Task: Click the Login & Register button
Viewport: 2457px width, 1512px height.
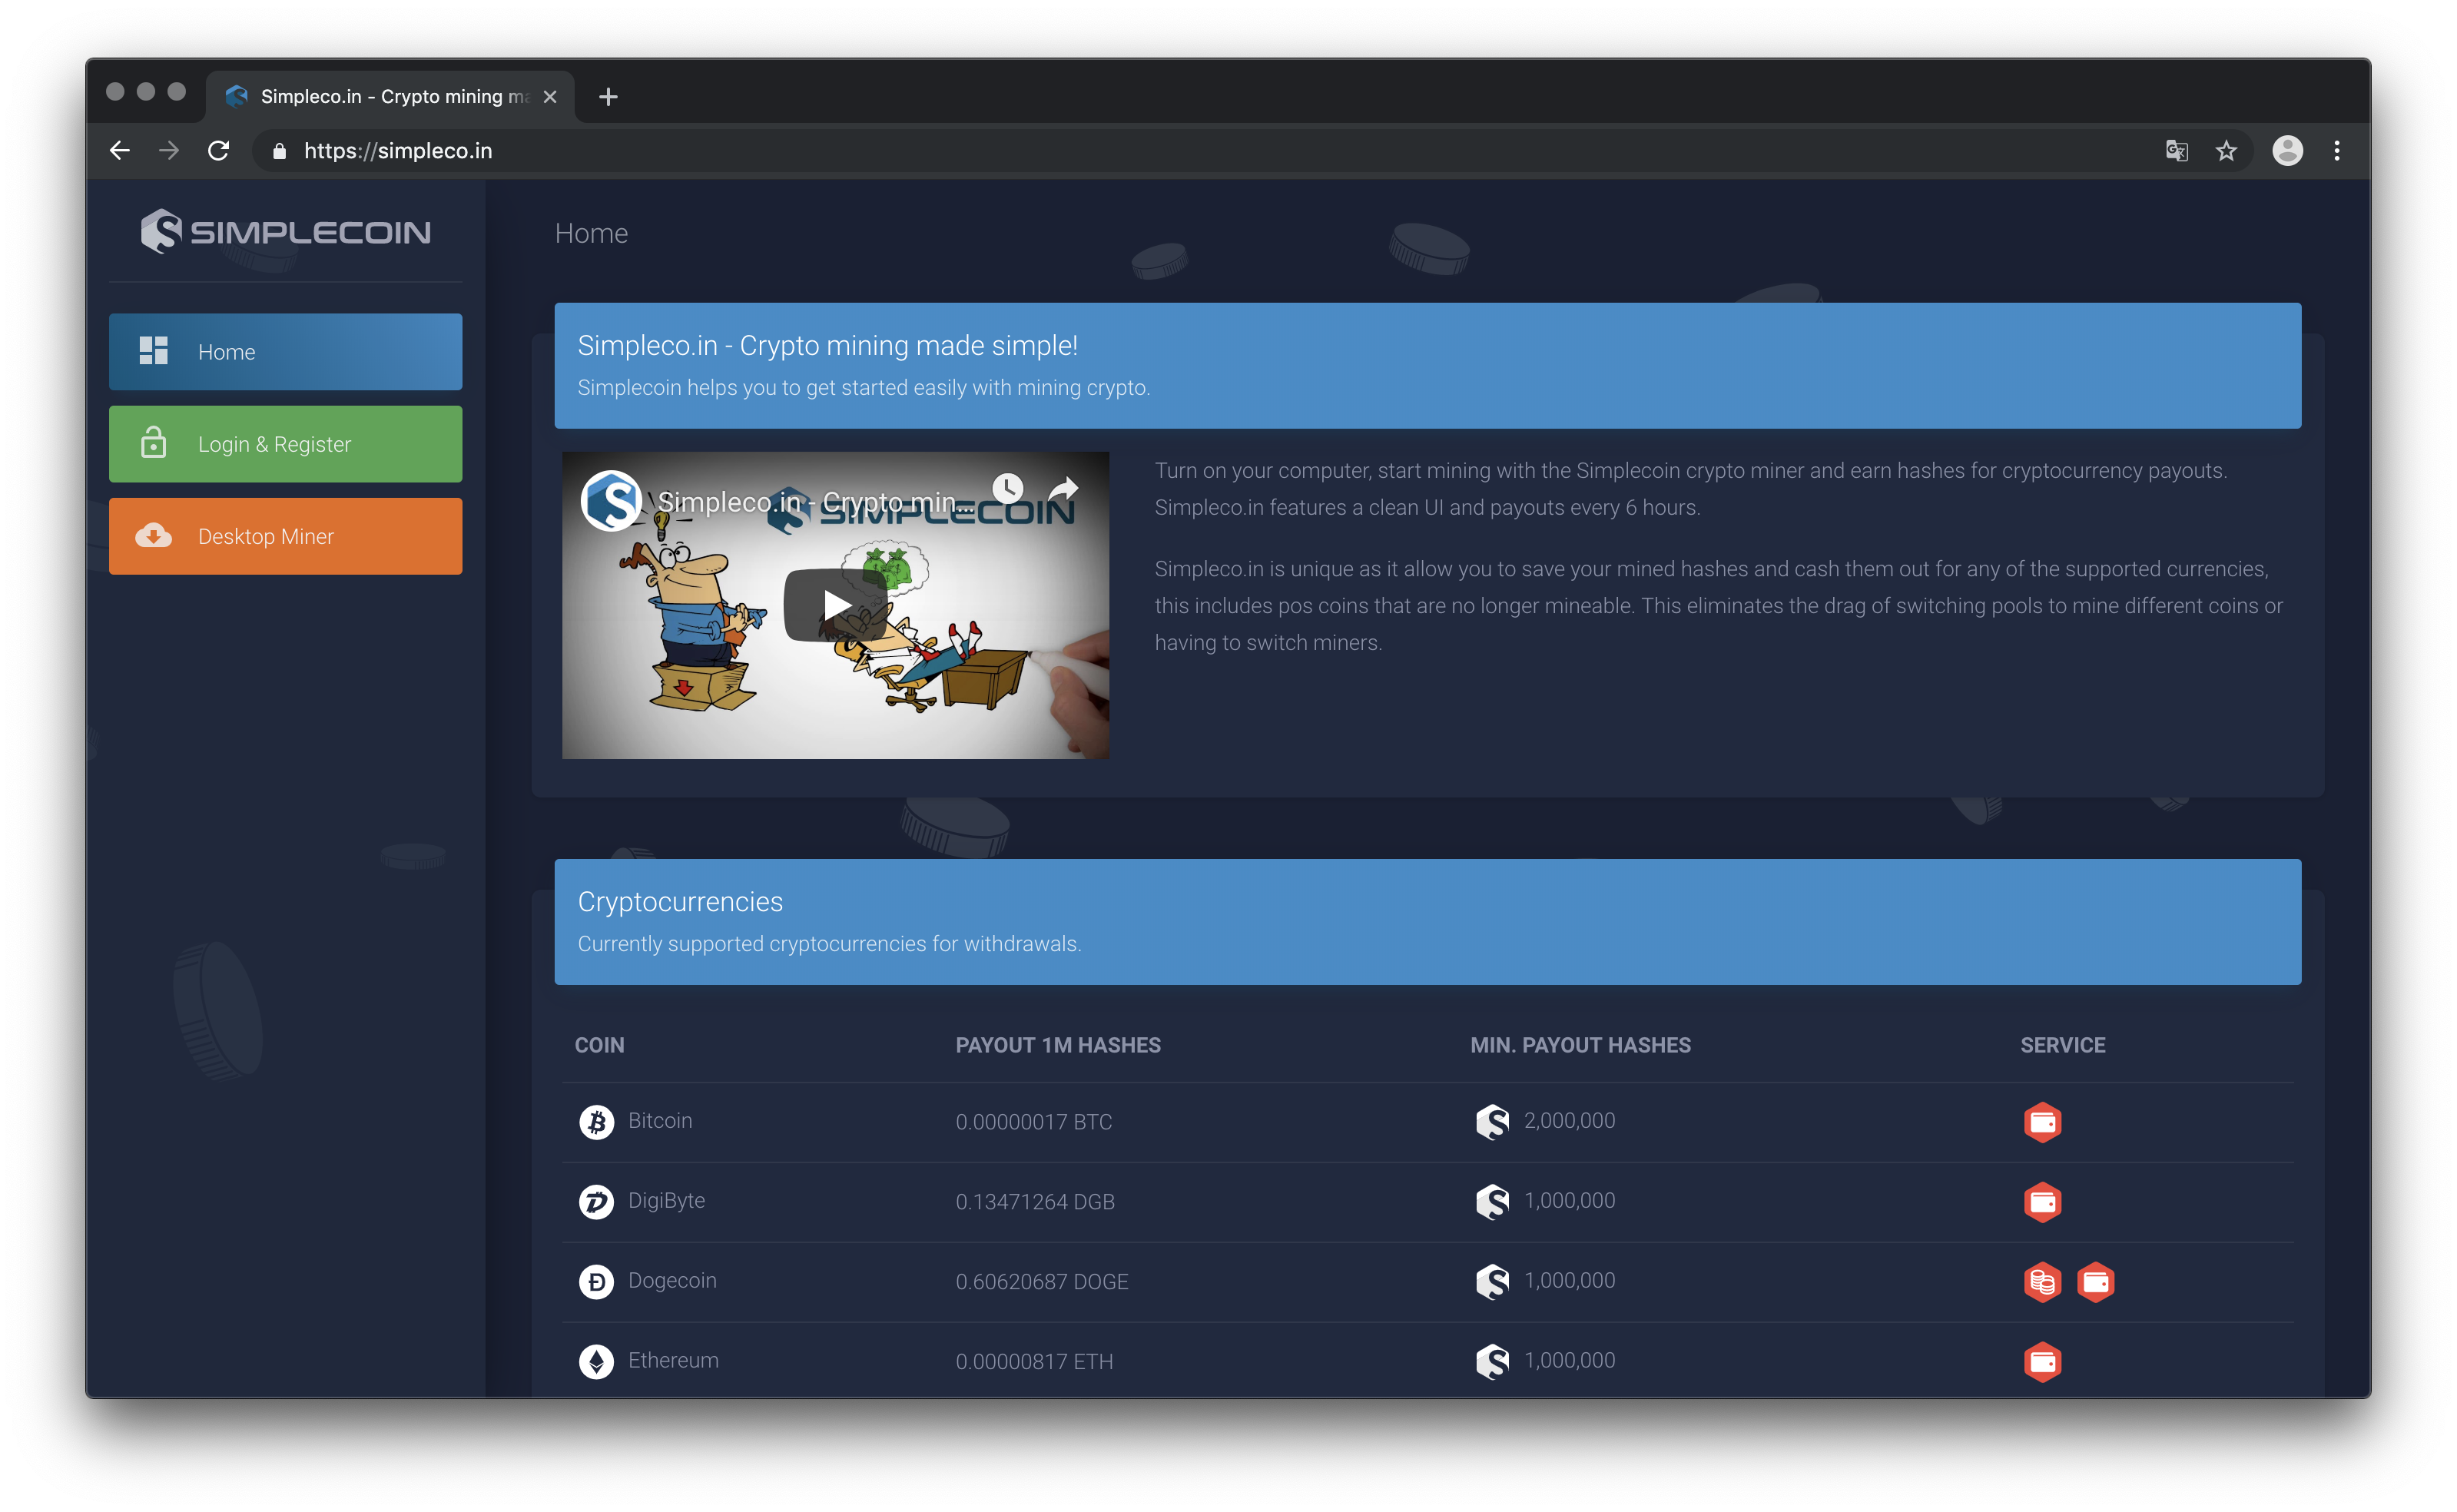Action: coord(285,444)
